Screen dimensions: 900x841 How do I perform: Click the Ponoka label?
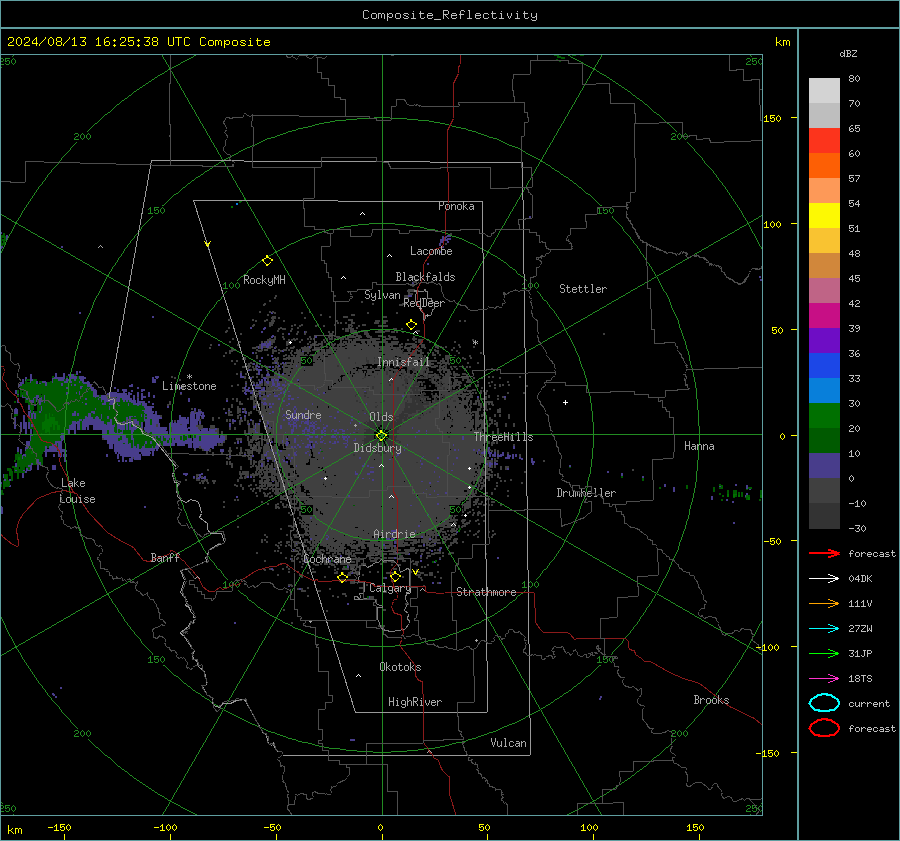[x=456, y=206]
